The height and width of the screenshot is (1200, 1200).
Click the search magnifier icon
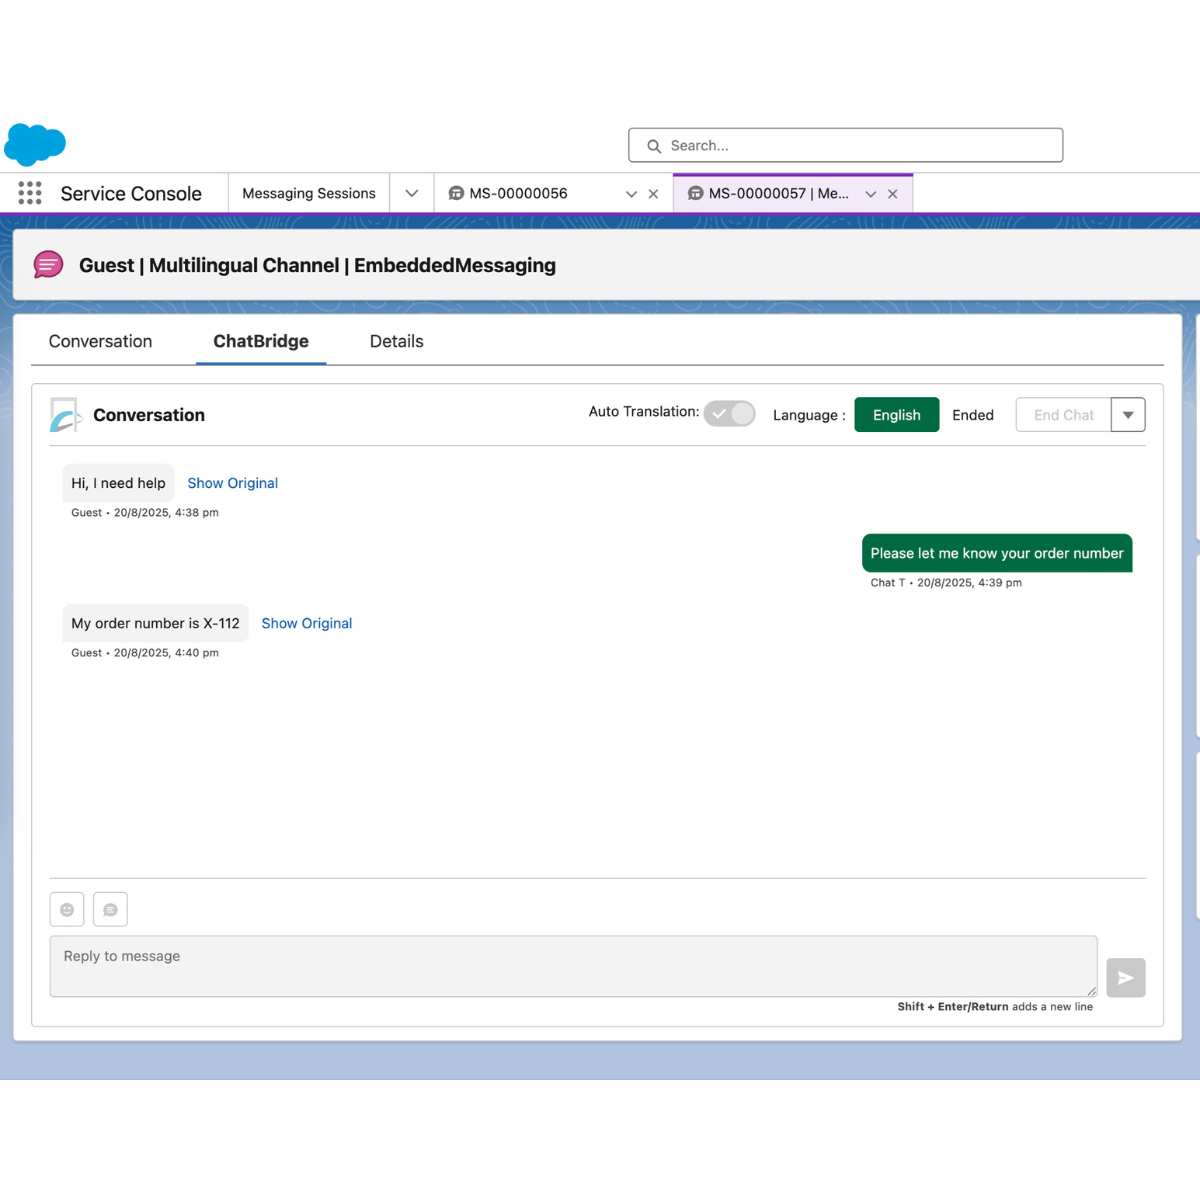(654, 146)
